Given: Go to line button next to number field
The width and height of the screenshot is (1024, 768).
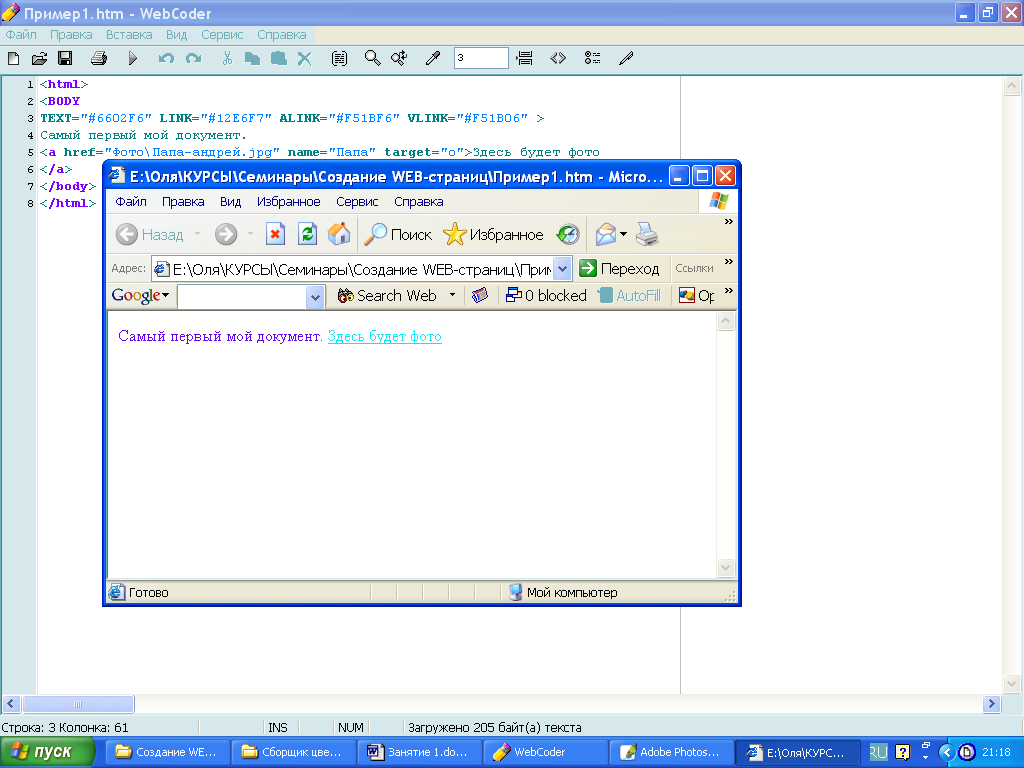Looking at the screenshot, I should pos(524,59).
